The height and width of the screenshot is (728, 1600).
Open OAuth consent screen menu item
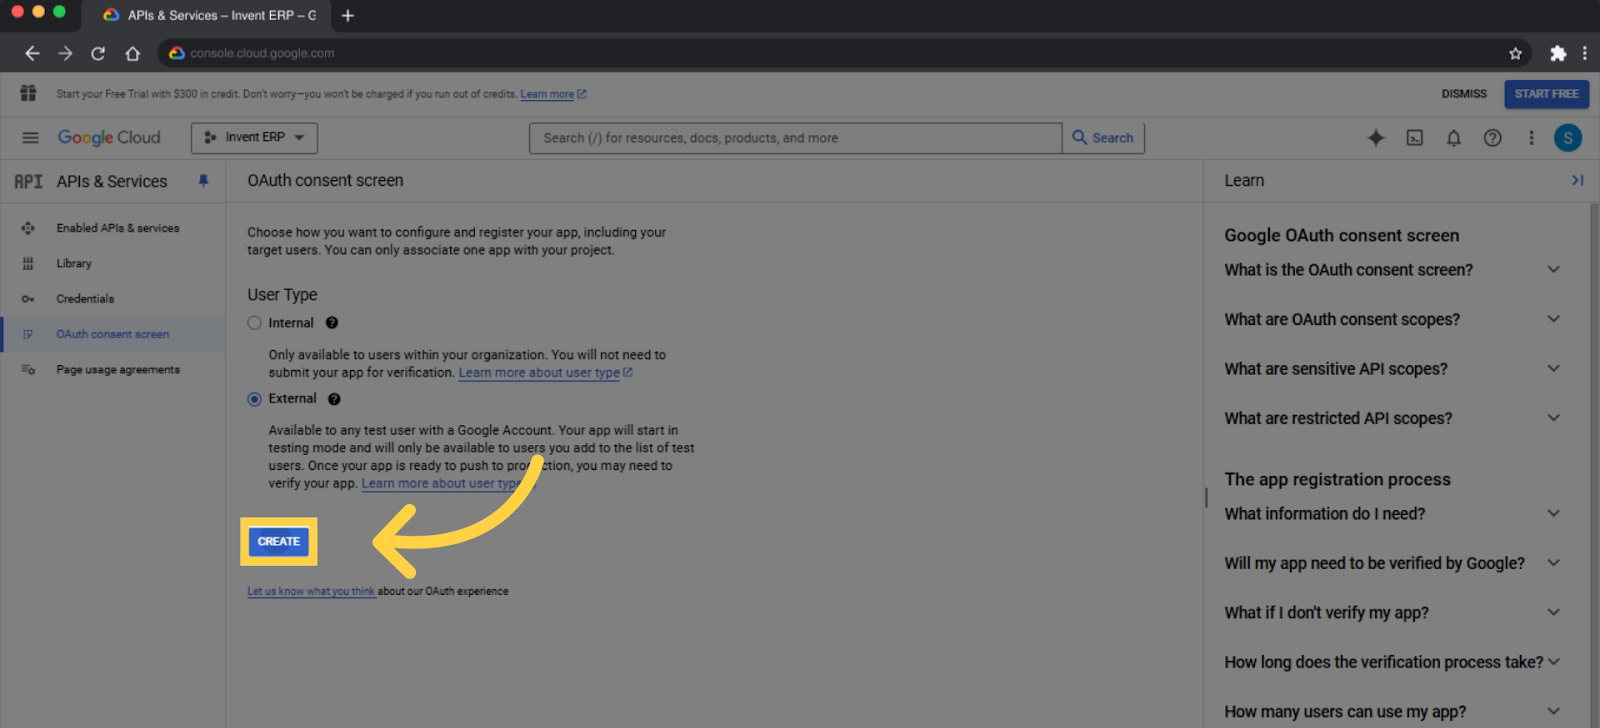(x=112, y=335)
